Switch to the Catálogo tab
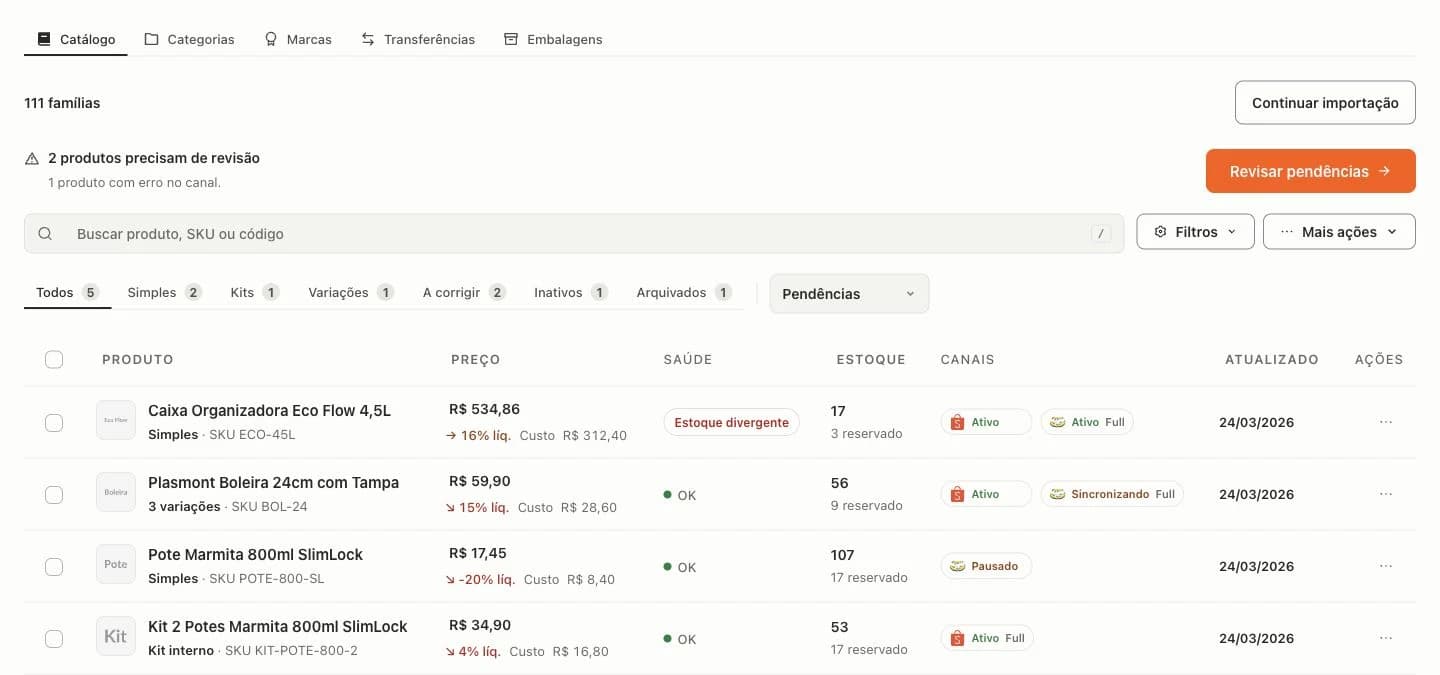The width and height of the screenshot is (1440, 675). tap(76, 39)
